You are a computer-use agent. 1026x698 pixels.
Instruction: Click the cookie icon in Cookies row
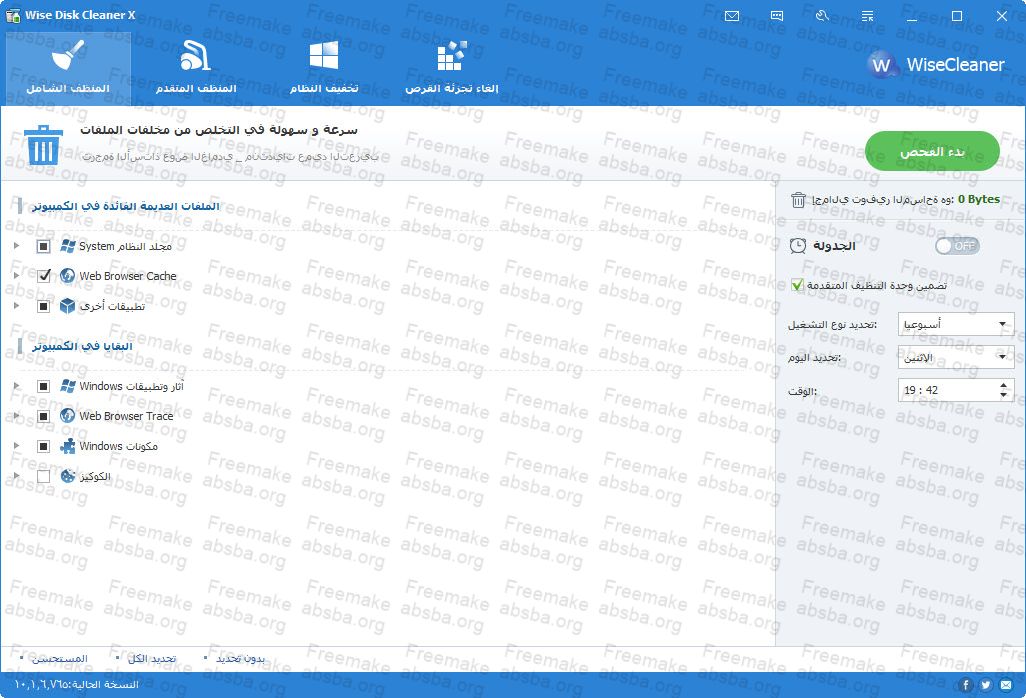click(67, 476)
